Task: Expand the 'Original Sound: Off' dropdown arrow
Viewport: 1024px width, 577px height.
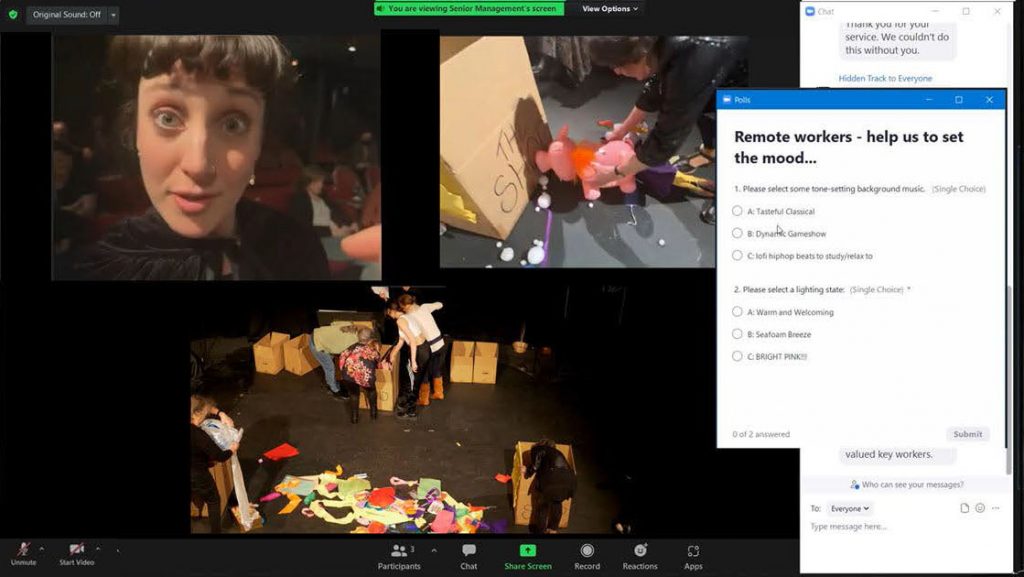Action: pos(113,15)
